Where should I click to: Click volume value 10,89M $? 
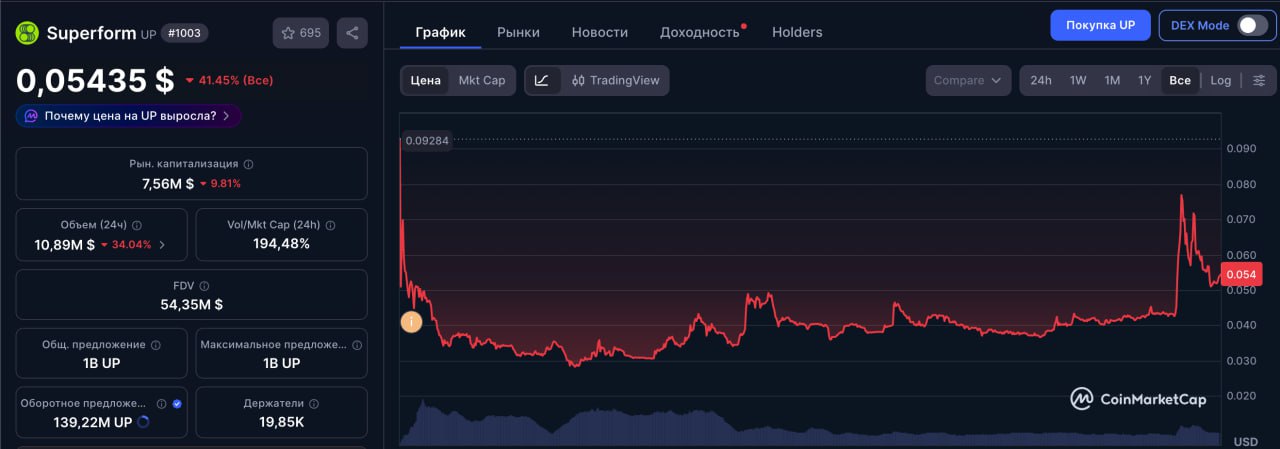pos(65,244)
